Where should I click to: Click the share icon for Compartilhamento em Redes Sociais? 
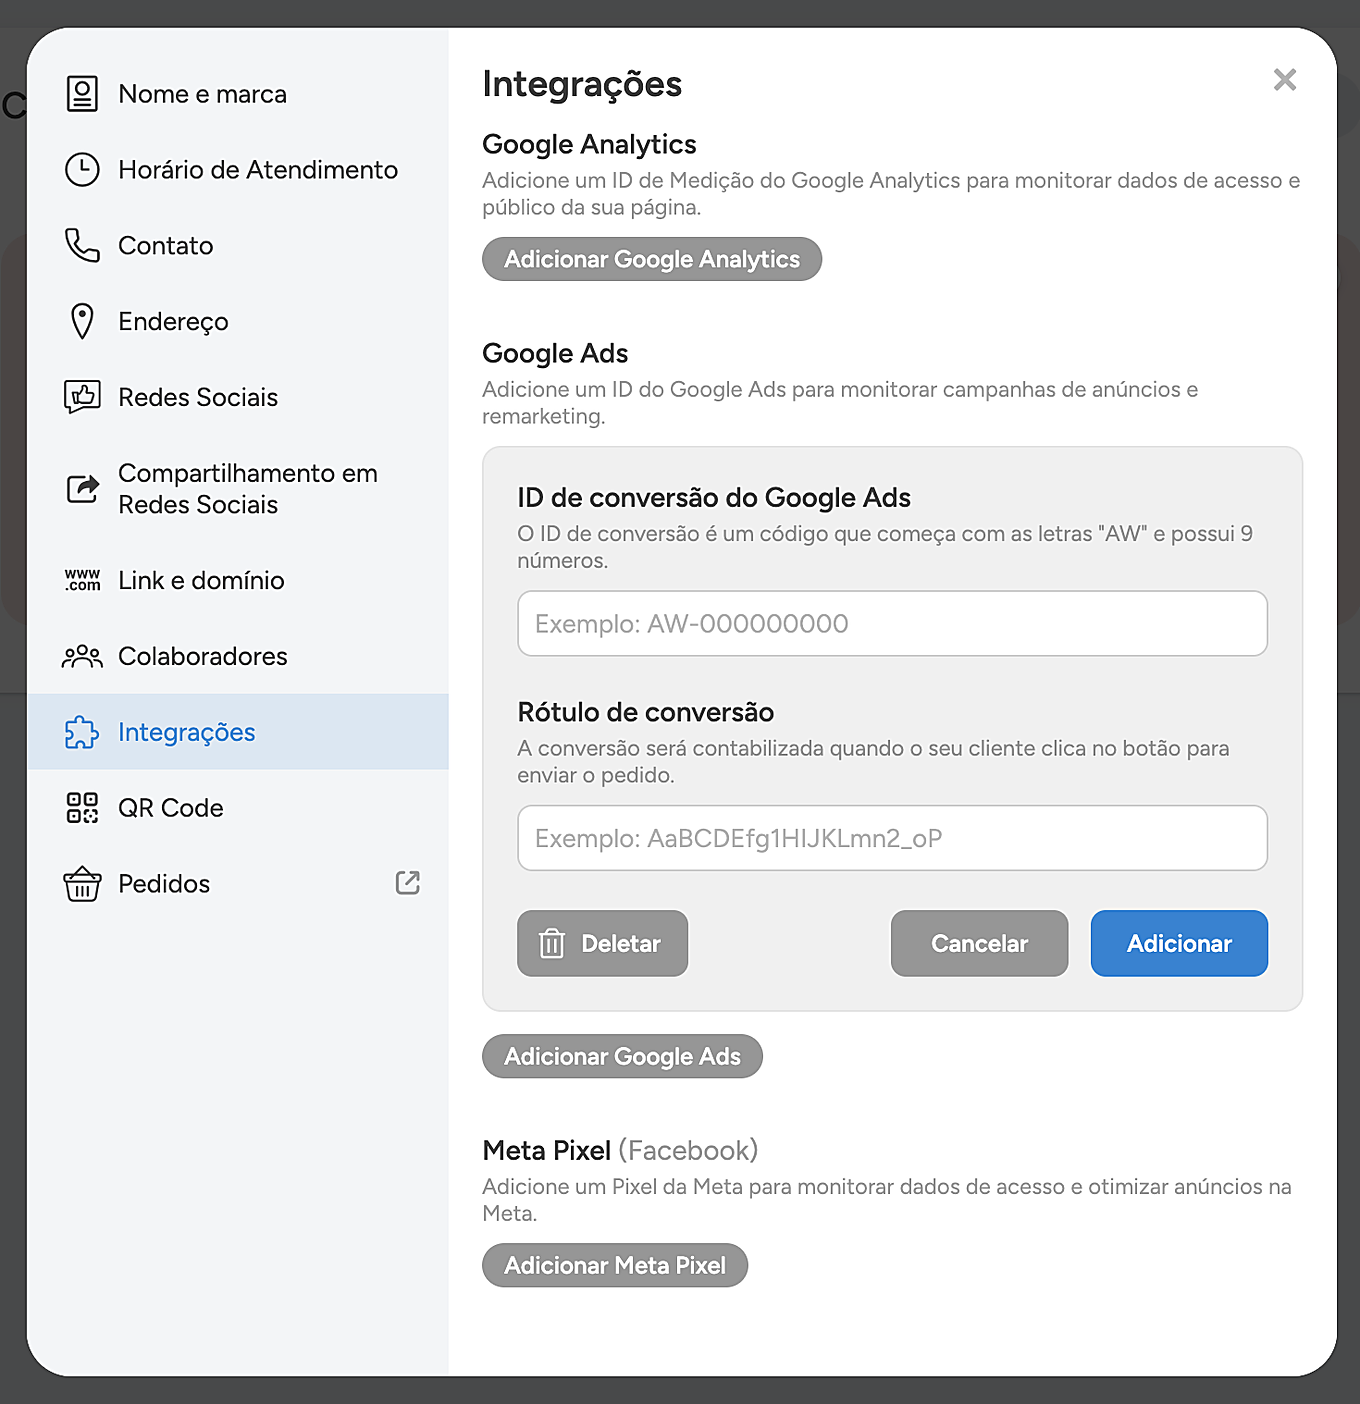click(x=82, y=488)
